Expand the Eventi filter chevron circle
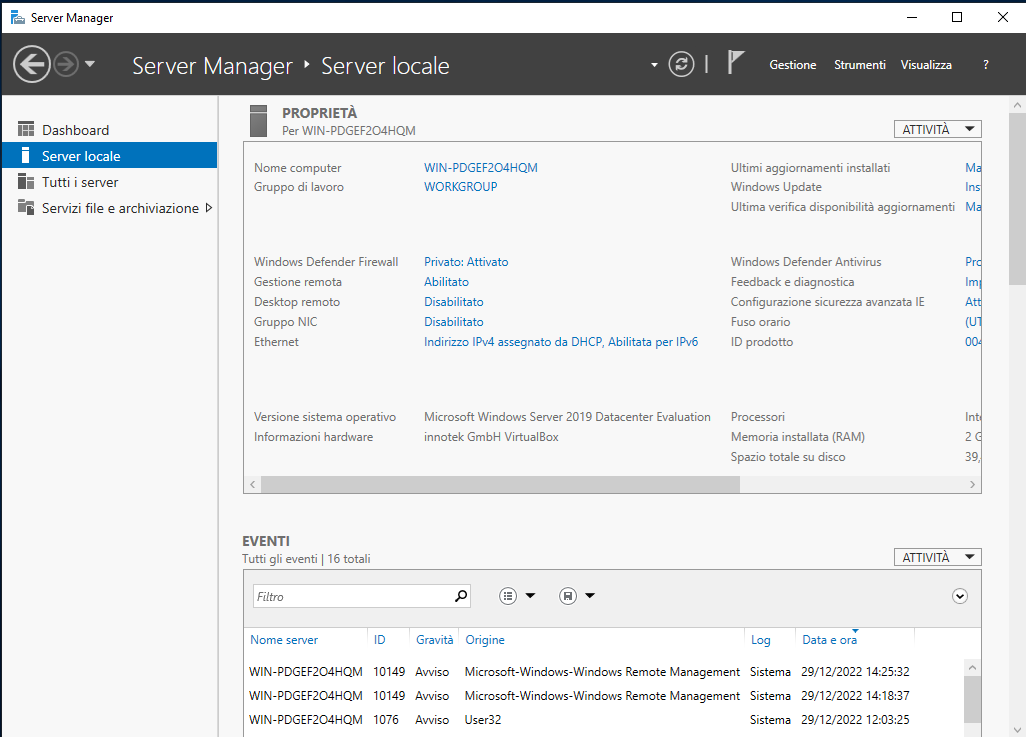The image size is (1026, 737). click(959, 596)
